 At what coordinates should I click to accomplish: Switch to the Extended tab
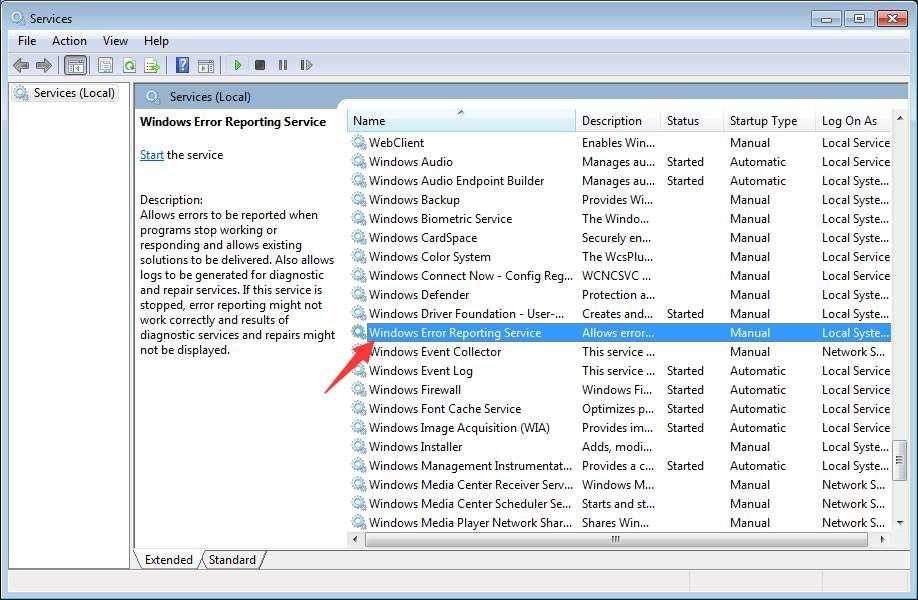pos(168,560)
